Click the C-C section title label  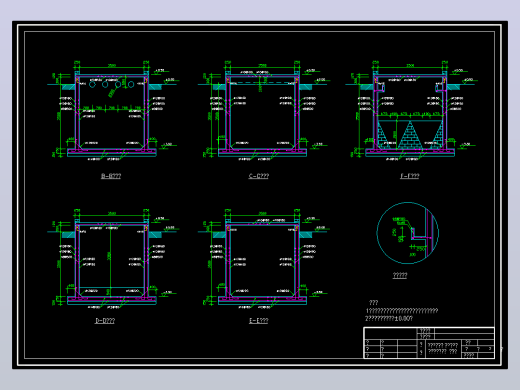[x=258, y=176]
